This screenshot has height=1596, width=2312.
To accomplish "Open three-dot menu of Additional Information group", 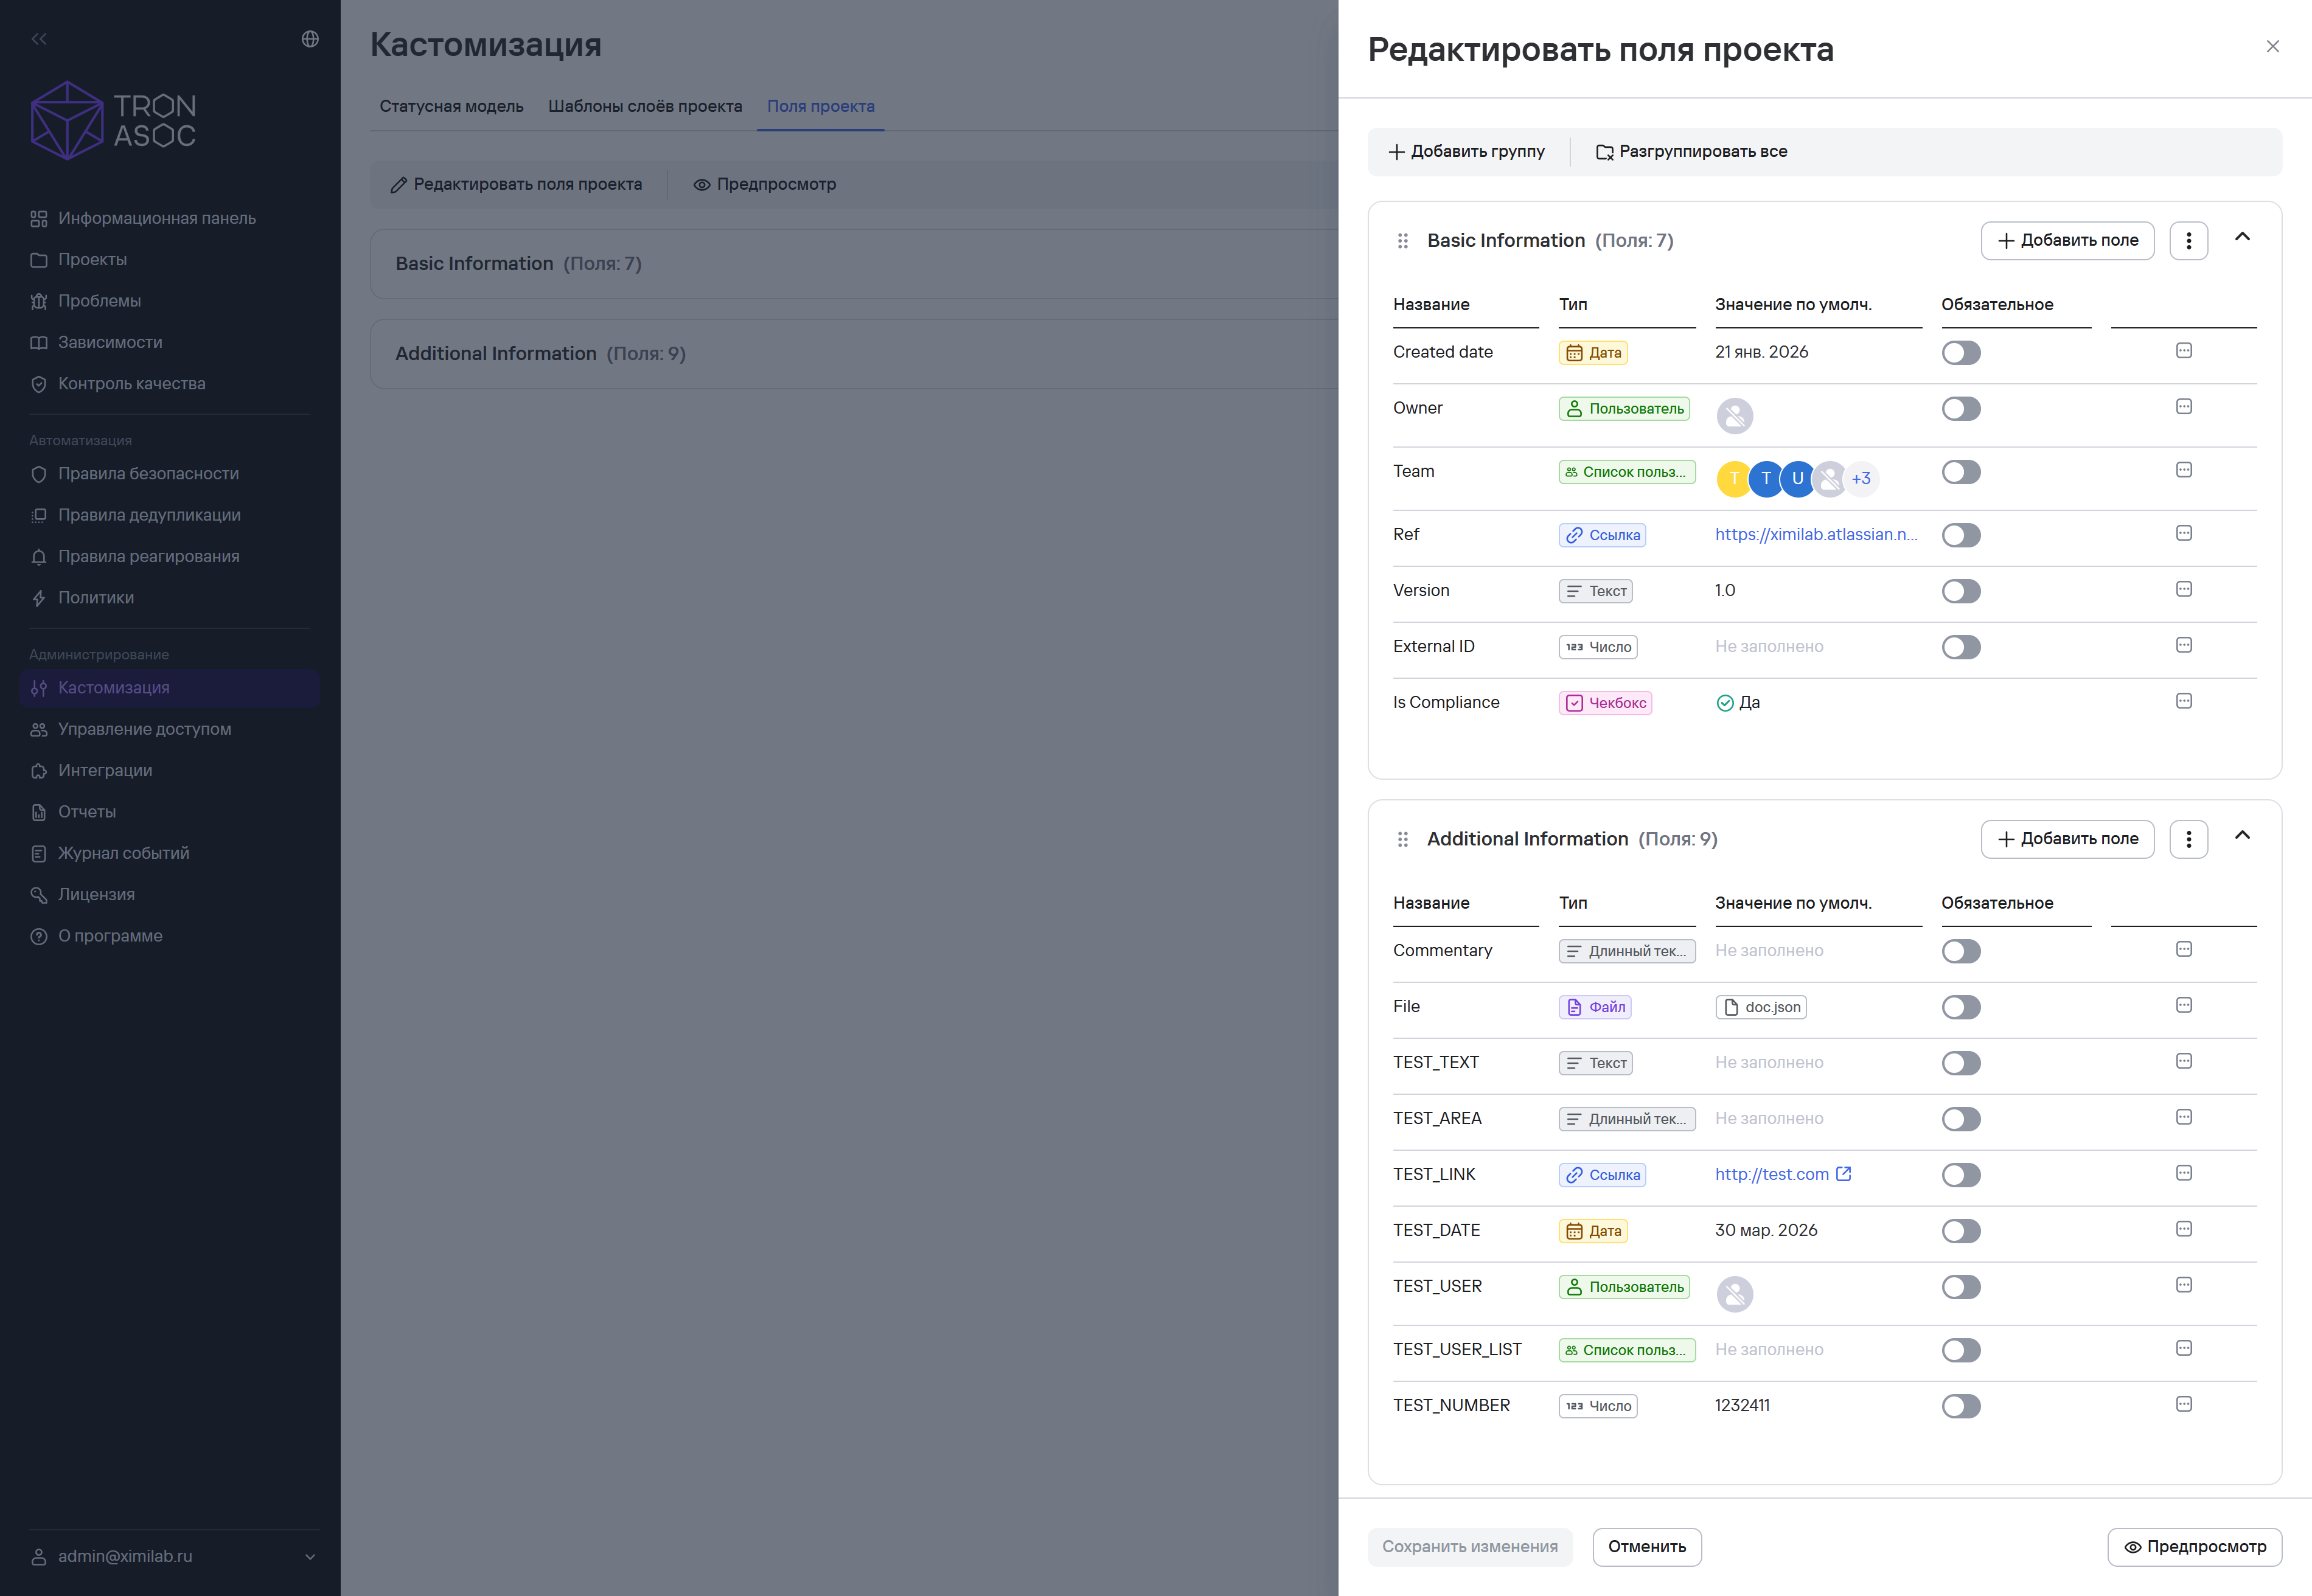I will tap(2188, 839).
